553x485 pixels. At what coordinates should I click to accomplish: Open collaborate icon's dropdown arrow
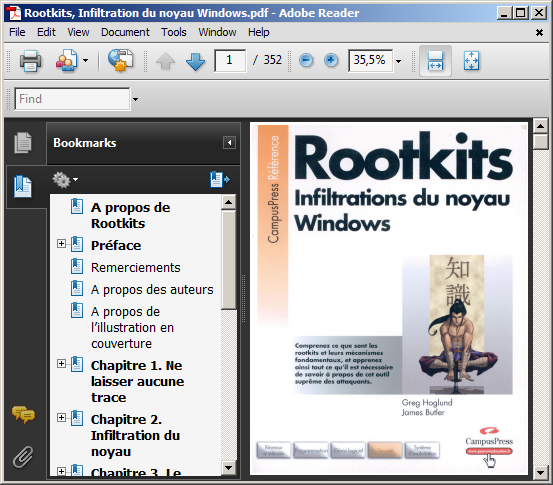85,61
